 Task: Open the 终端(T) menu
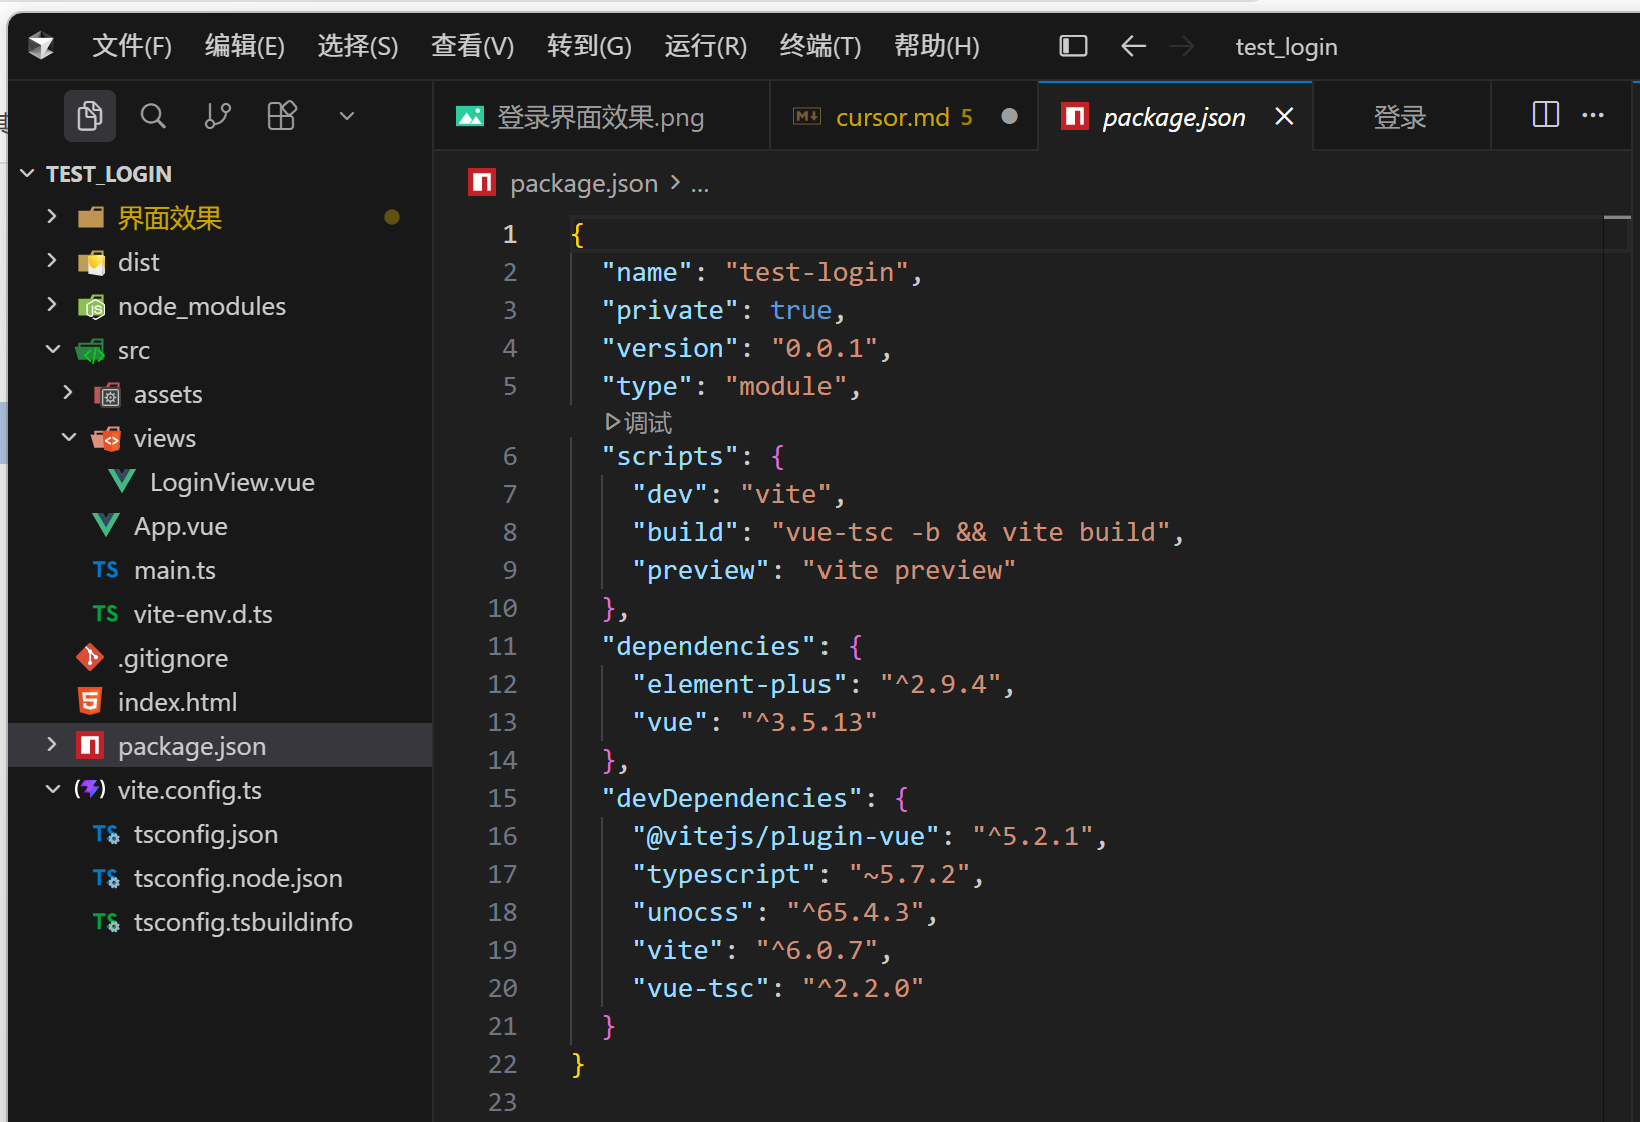pyautogui.click(x=820, y=46)
